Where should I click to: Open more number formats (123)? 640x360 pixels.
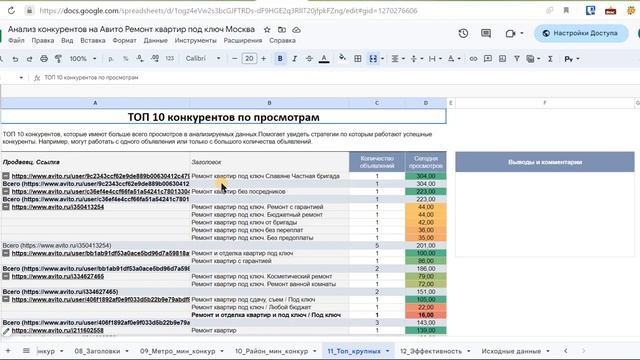coord(169,59)
